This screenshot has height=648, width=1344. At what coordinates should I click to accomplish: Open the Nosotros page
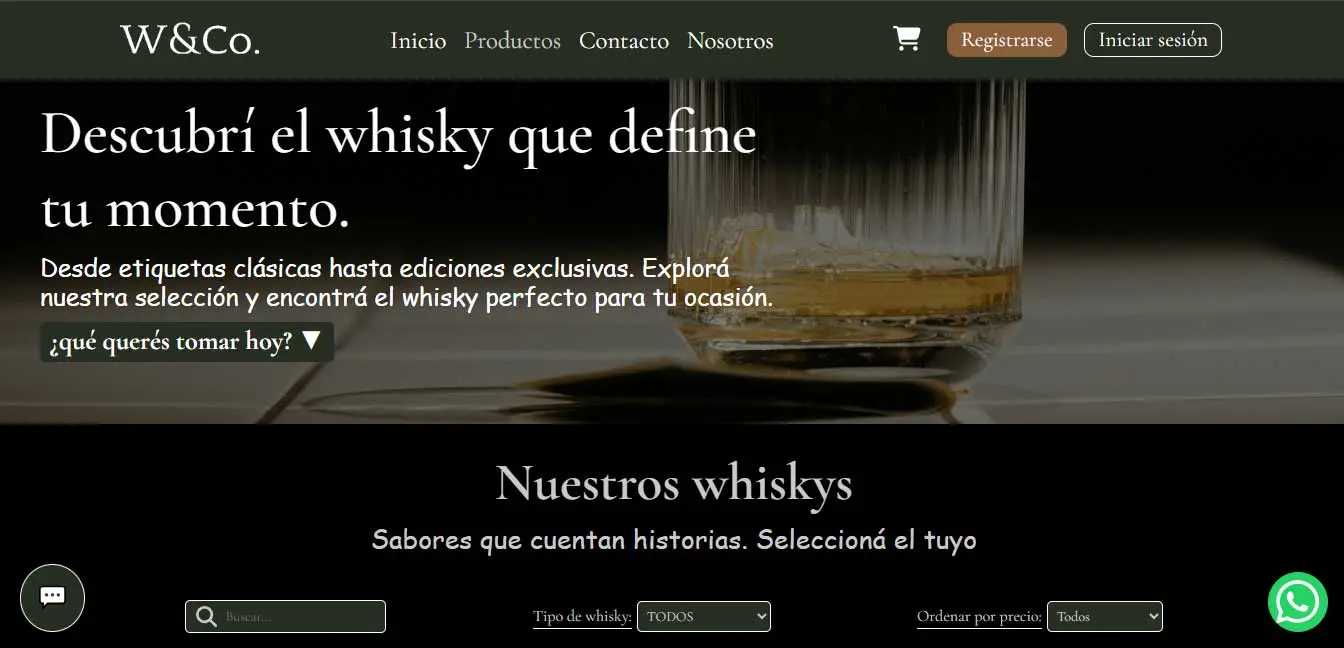pos(730,41)
